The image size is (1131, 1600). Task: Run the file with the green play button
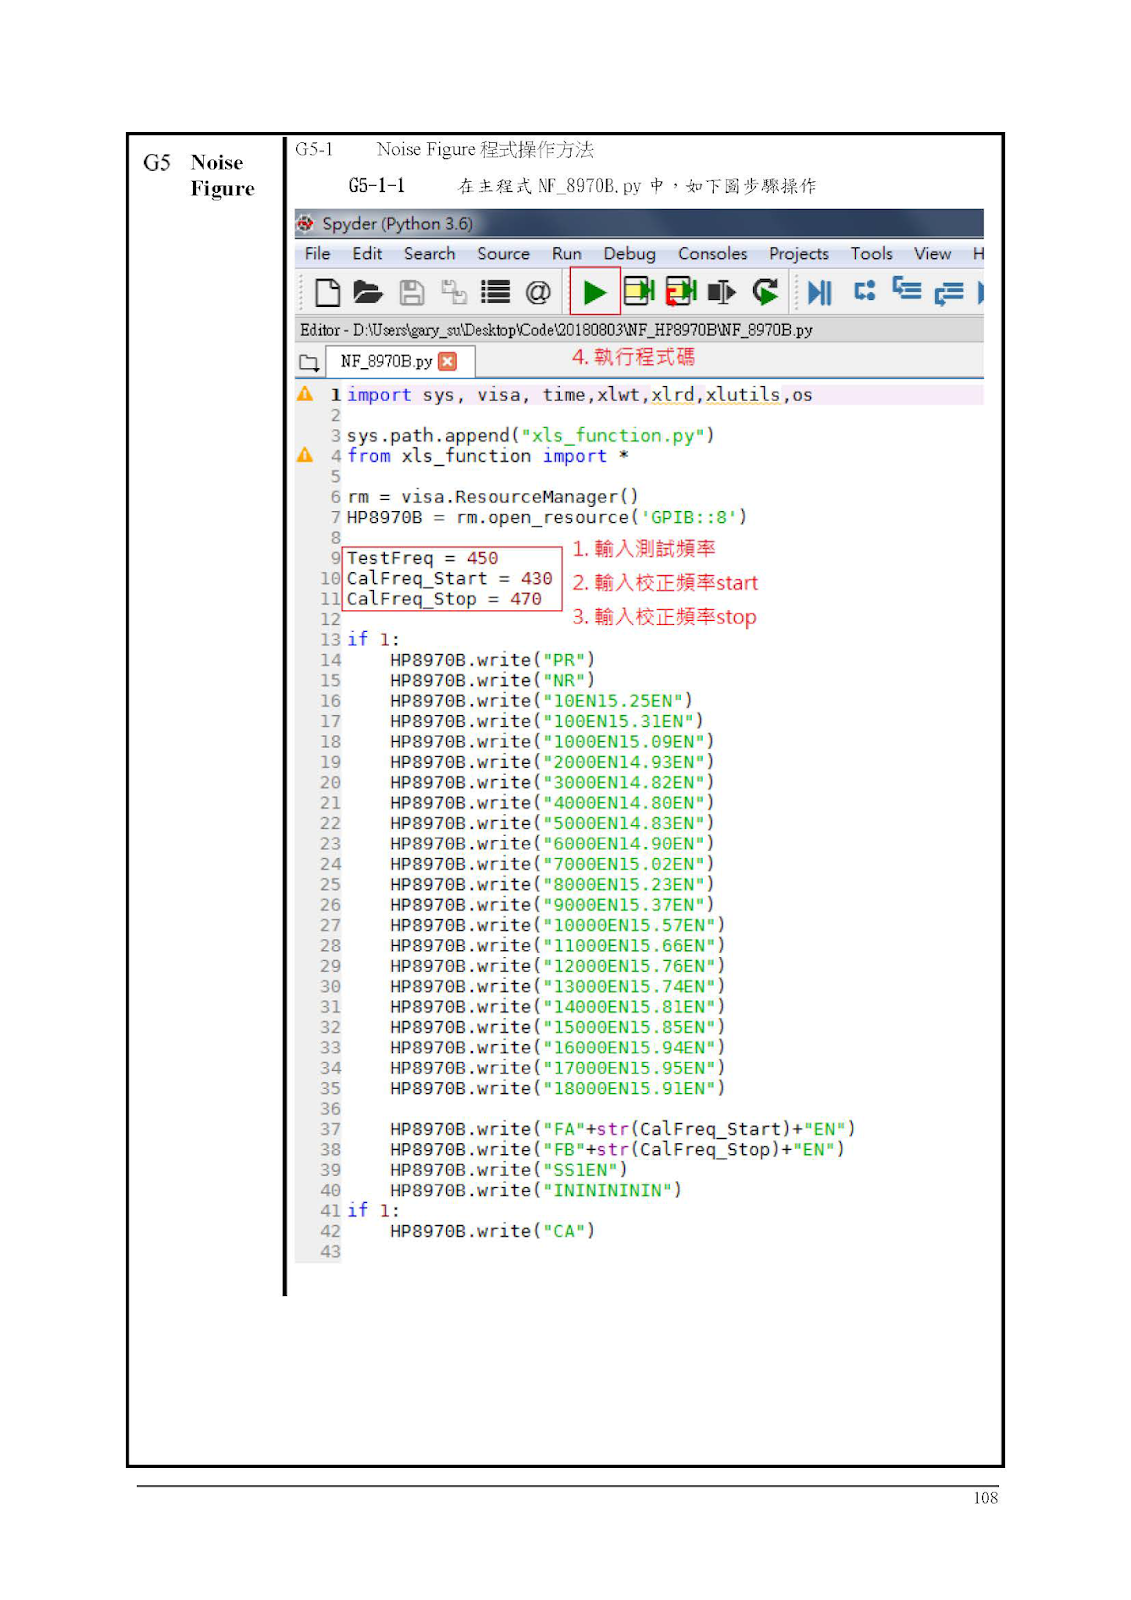coord(594,292)
